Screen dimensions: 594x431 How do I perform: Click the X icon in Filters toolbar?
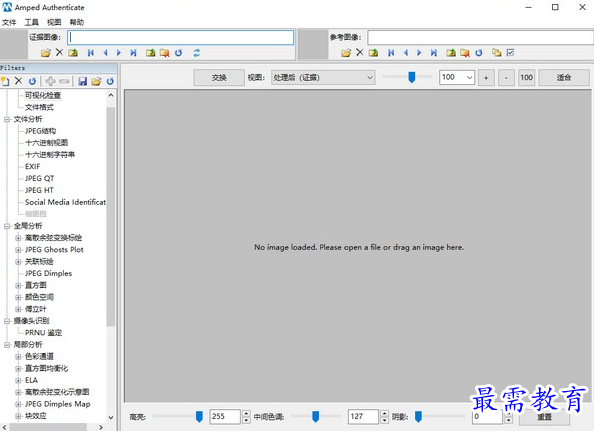click(x=19, y=81)
